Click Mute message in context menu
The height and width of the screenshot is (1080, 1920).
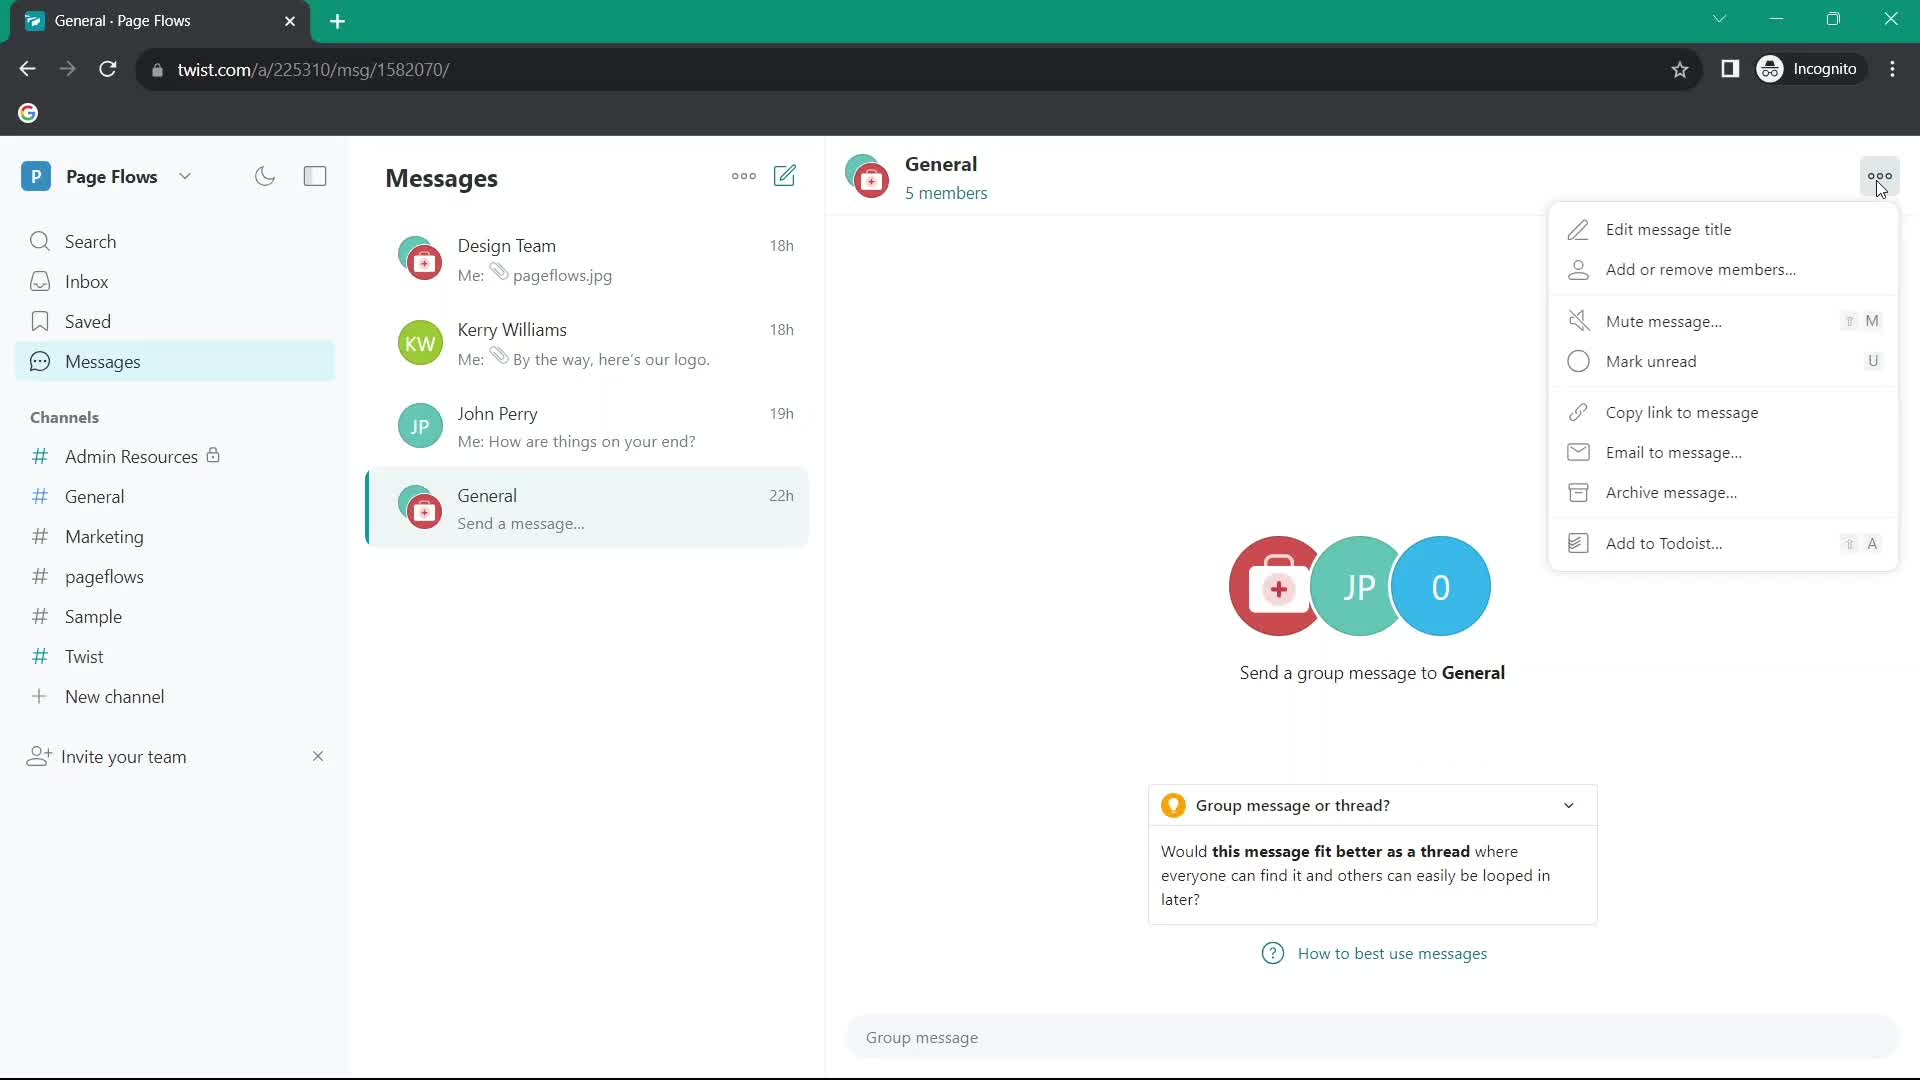click(1664, 322)
